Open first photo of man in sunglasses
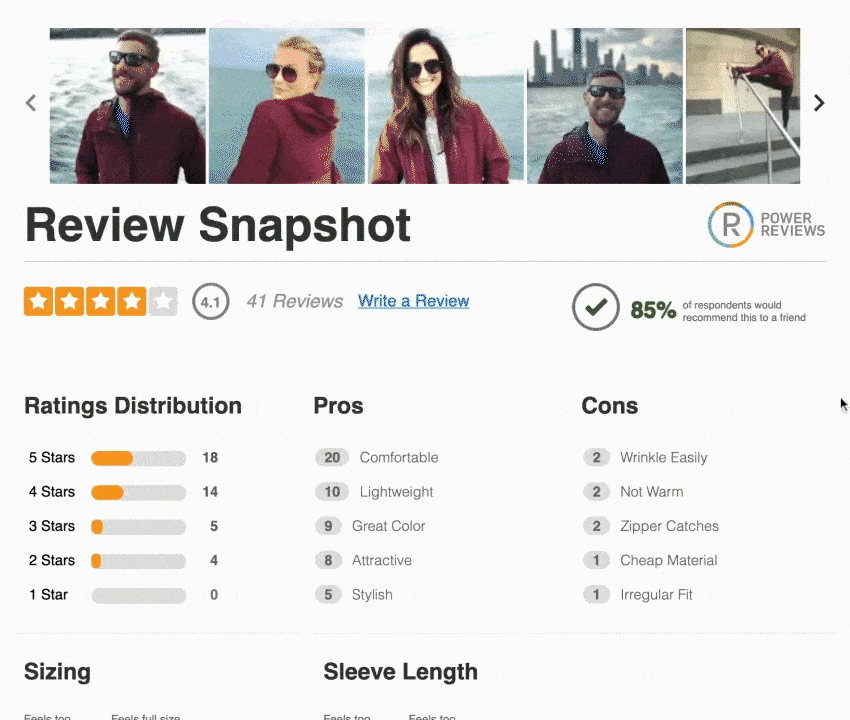850x720 pixels. pyautogui.click(x=127, y=106)
